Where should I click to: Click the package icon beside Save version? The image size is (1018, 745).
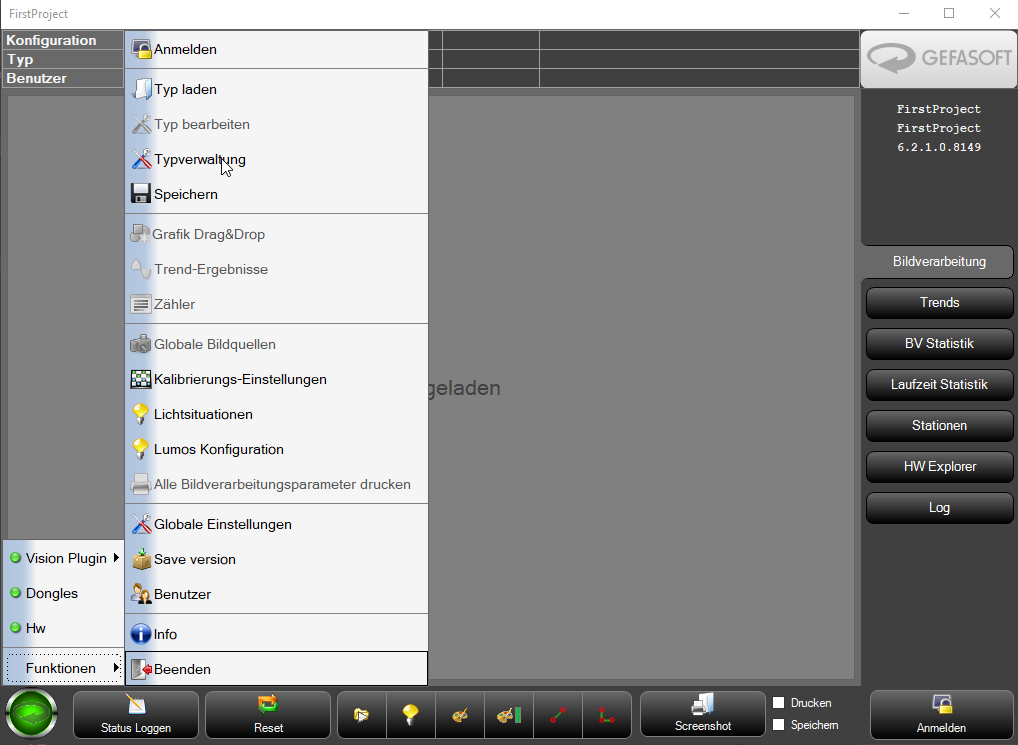pos(141,559)
